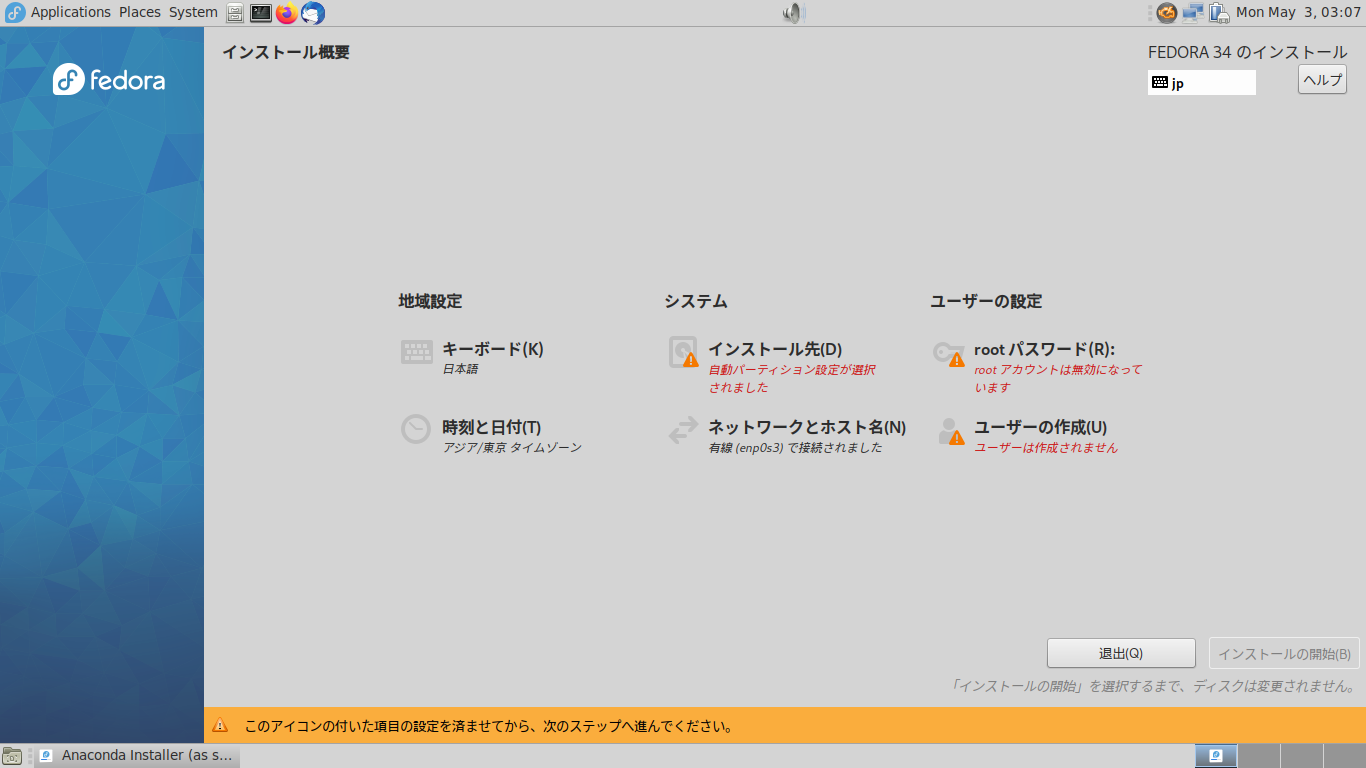Click the インストールの開始(B) begin installation button
Viewport: 1366px width, 768px height.
pos(1284,653)
